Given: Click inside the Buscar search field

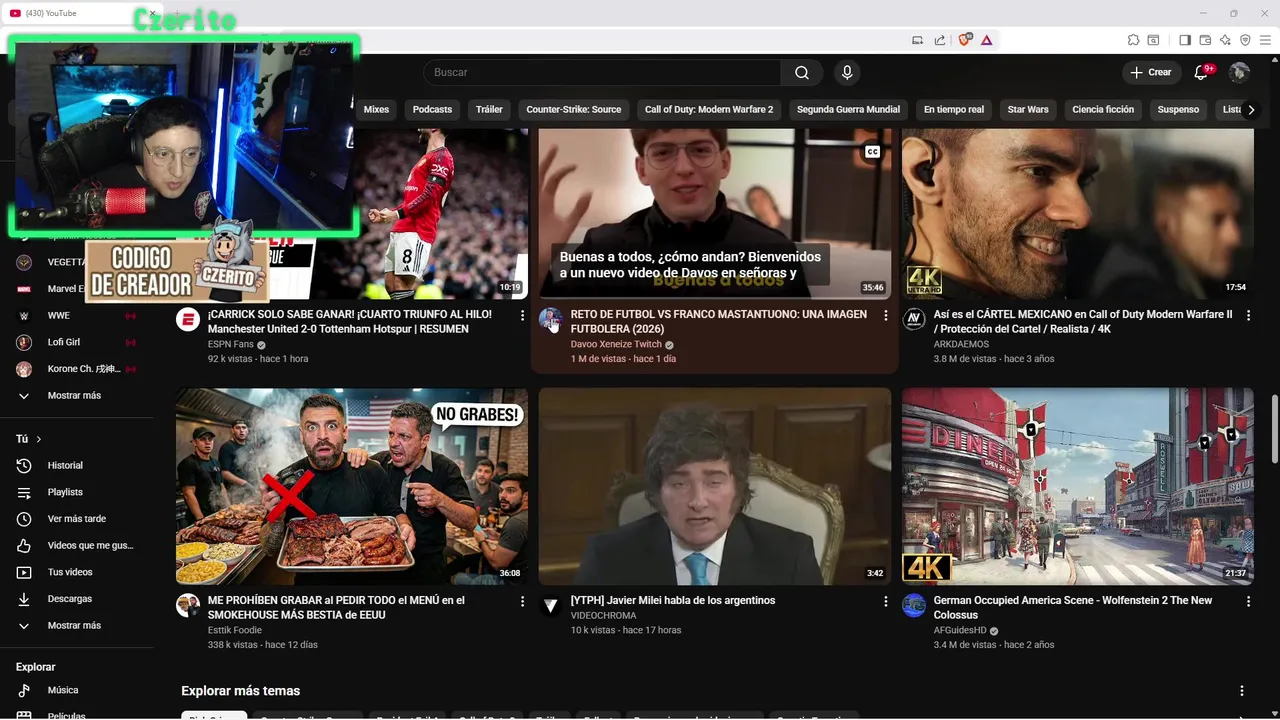Looking at the screenshot, I should 602,72.
